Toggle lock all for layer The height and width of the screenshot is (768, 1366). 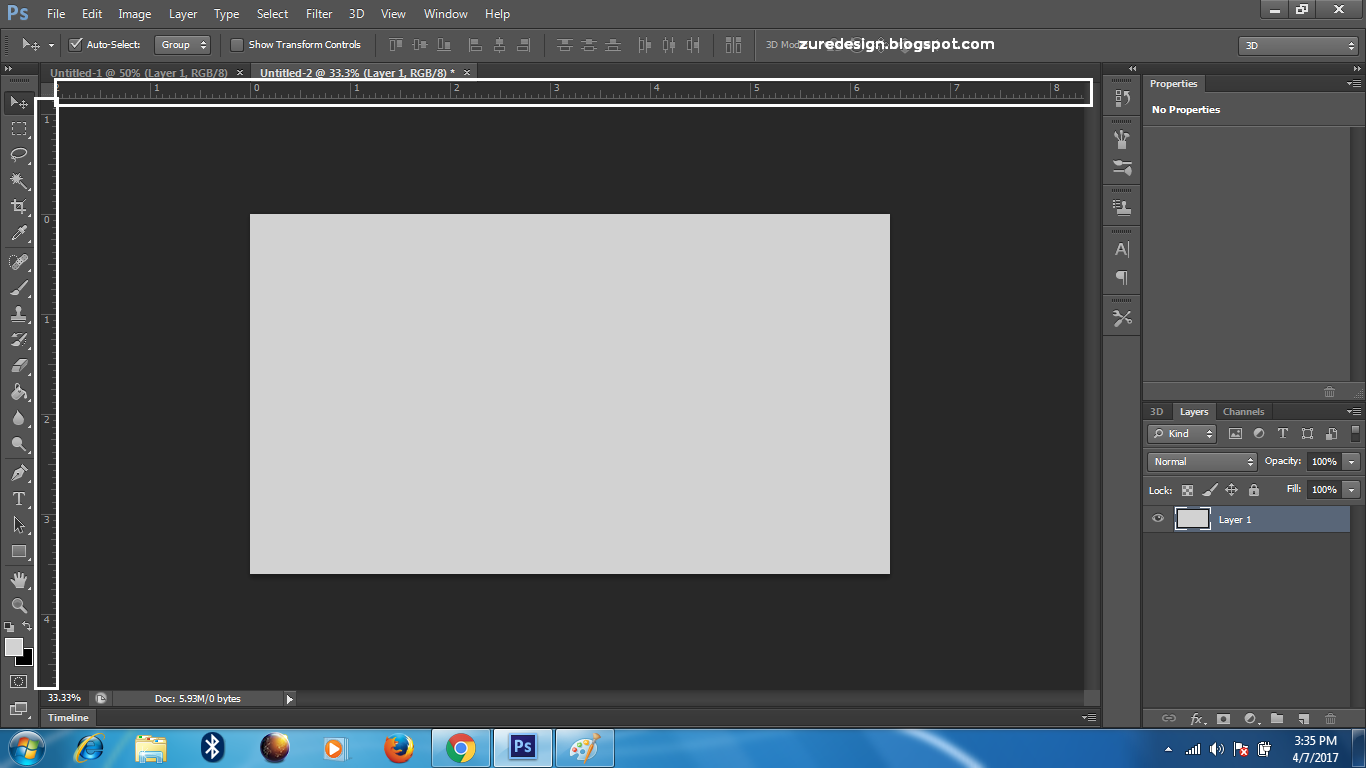point(1254,490)
